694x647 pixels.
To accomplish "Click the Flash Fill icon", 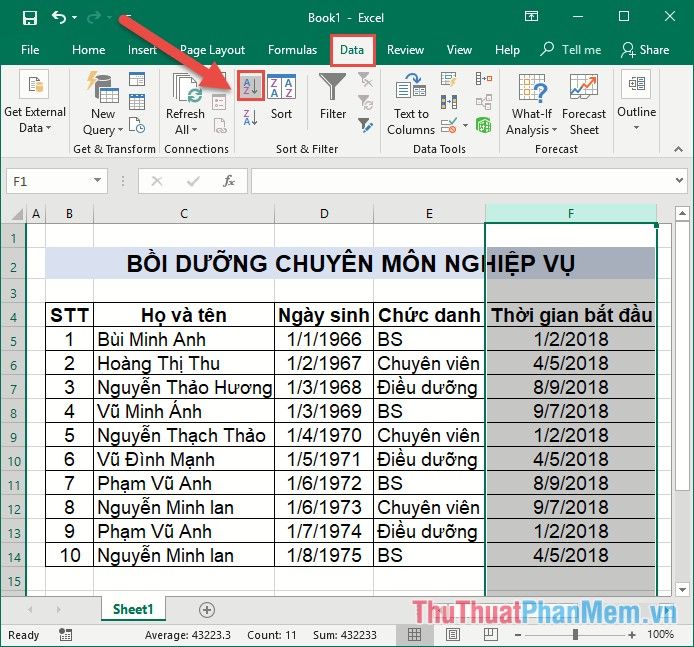I will click(x=448, y=80).
